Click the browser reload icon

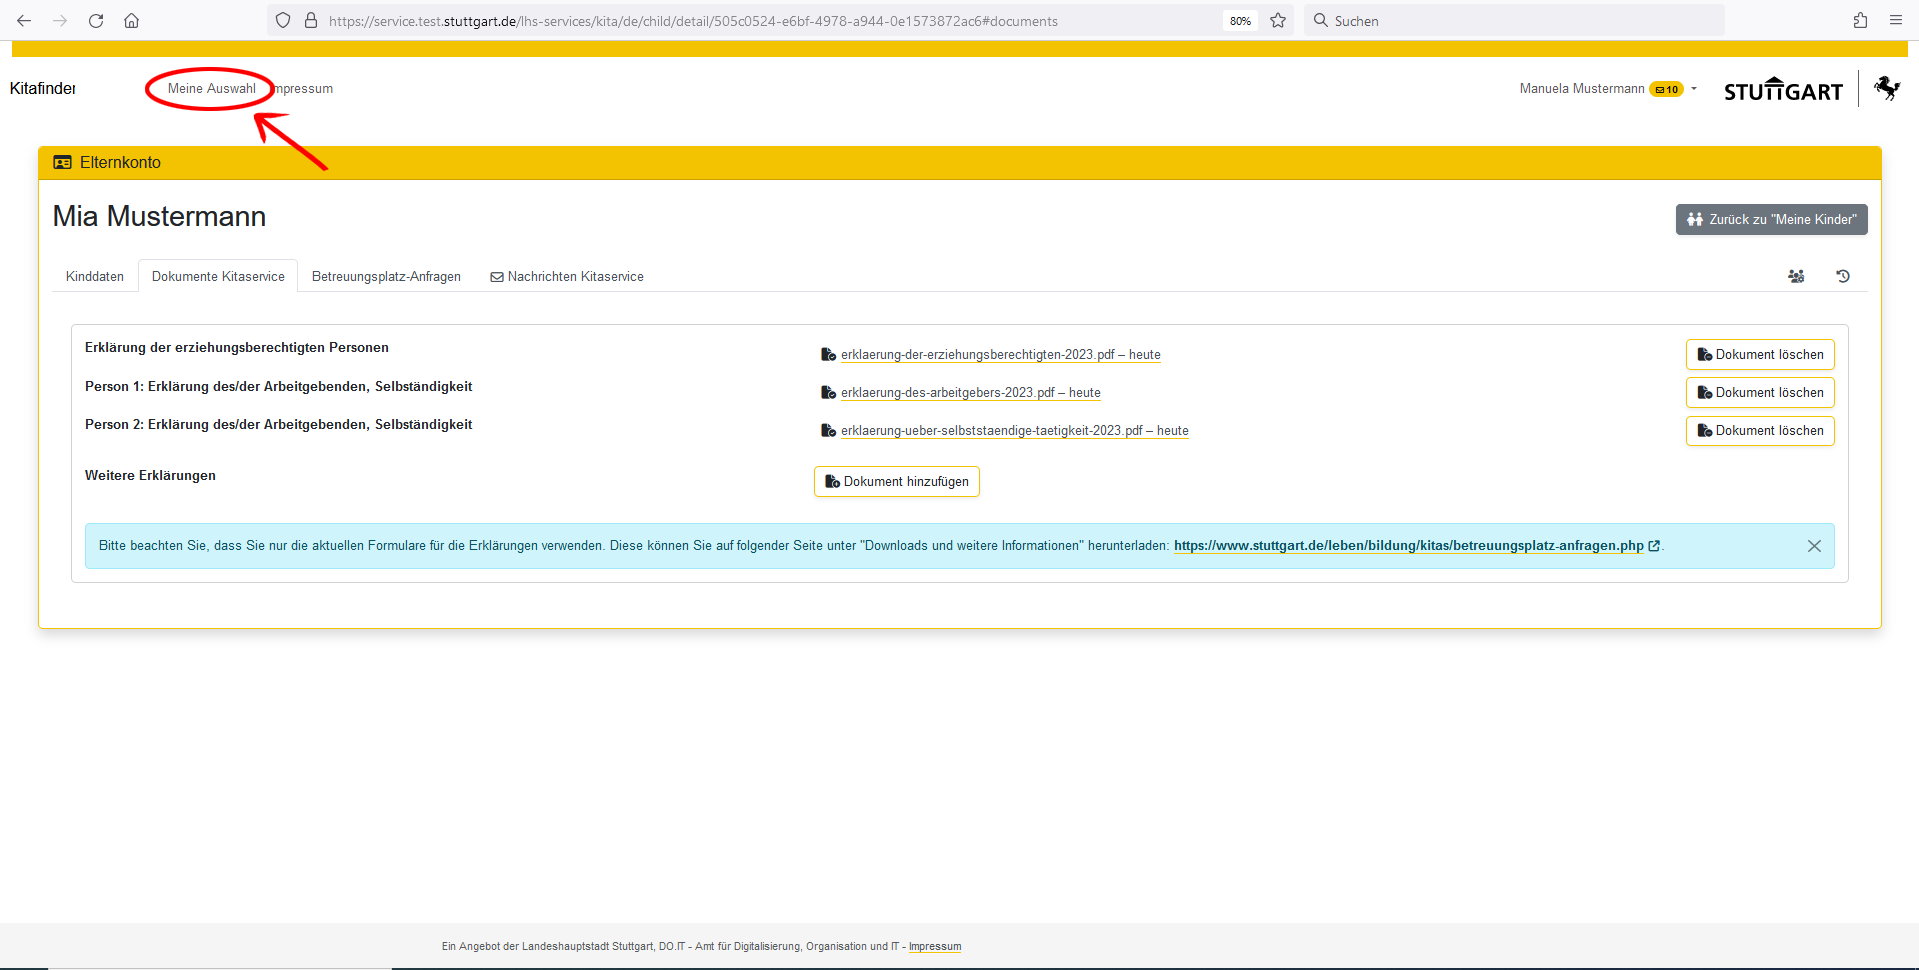click(x=96, y=20)
